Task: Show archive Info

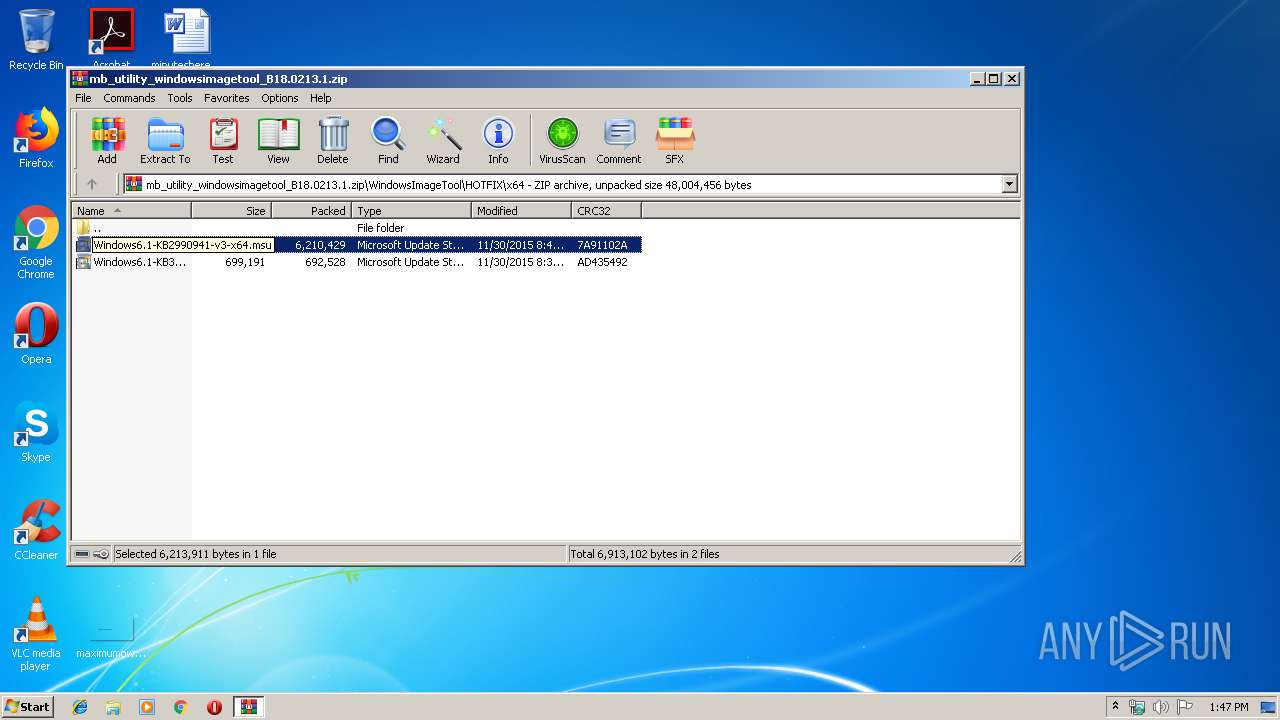Action: click(498, 140)
